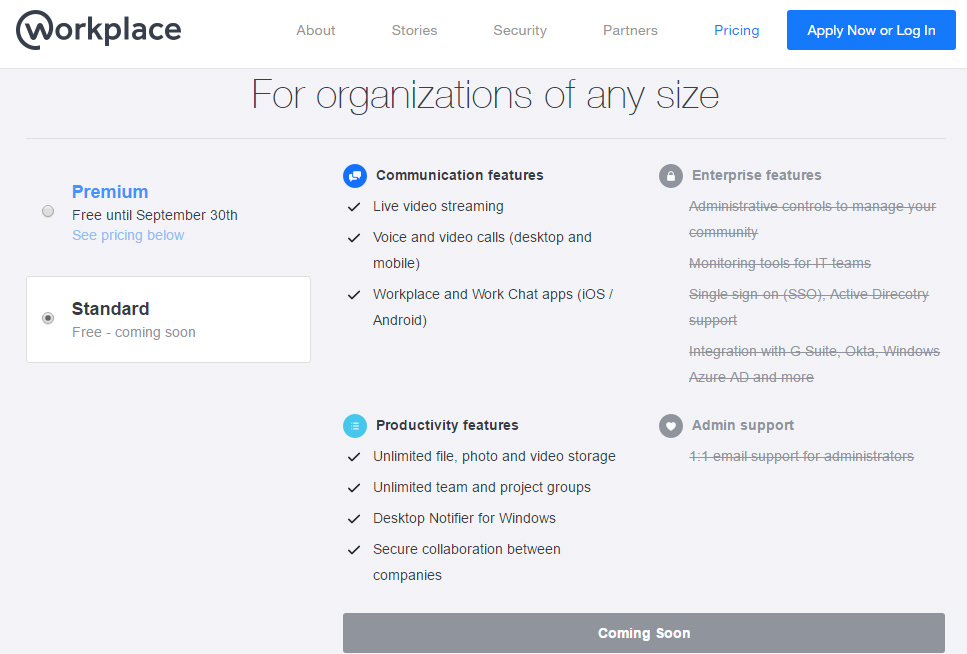Click the Admin support headset icon
Screen dimensions: 967x654
[x=671, y=425]
